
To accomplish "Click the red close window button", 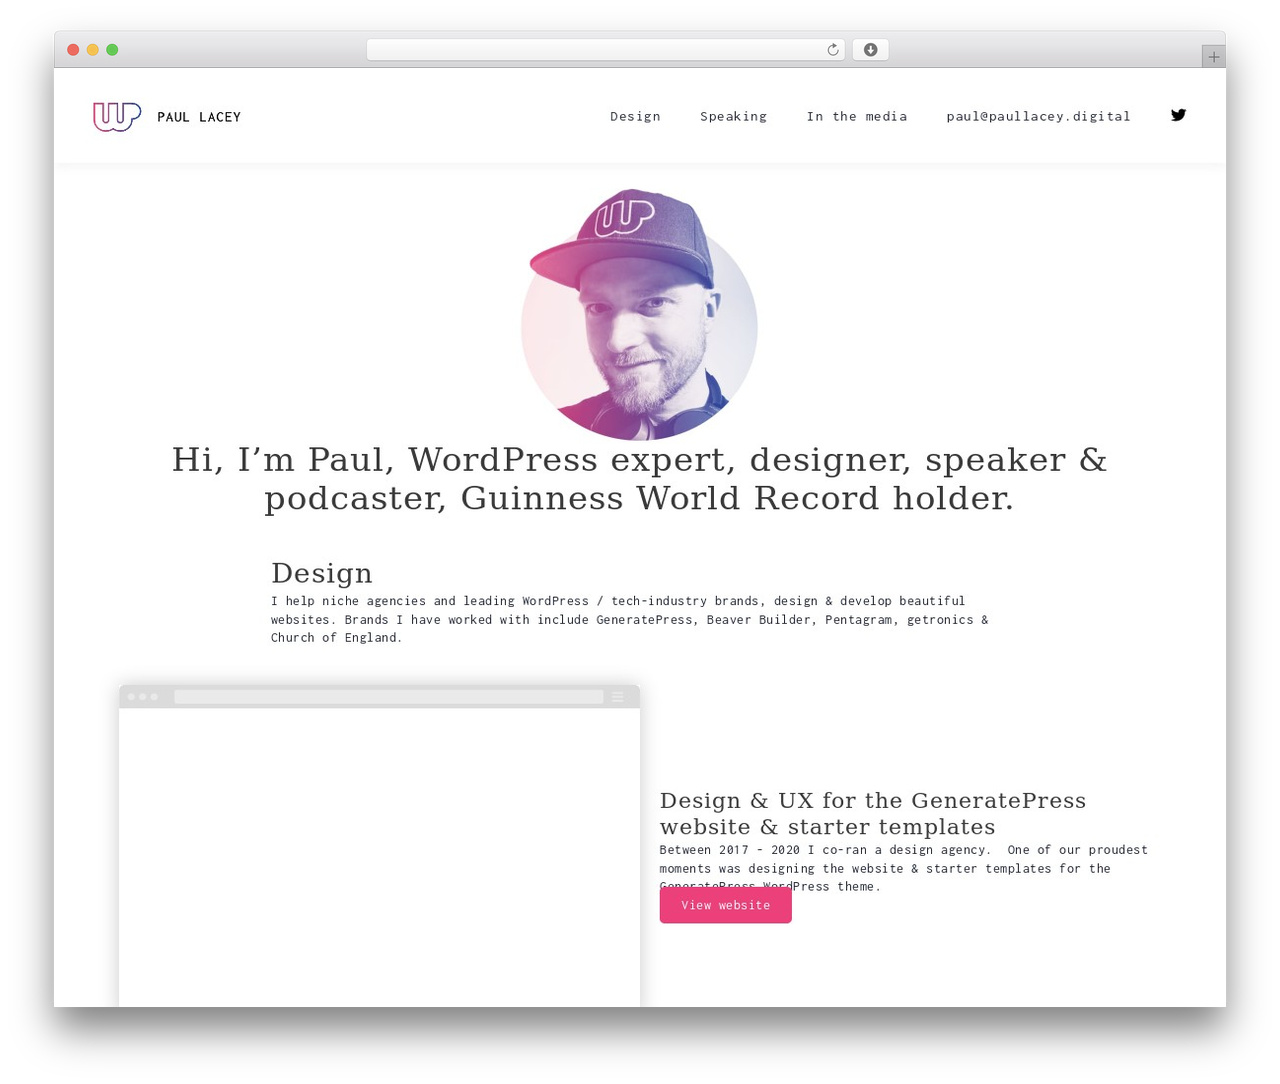I will click(x=73, y=50).
